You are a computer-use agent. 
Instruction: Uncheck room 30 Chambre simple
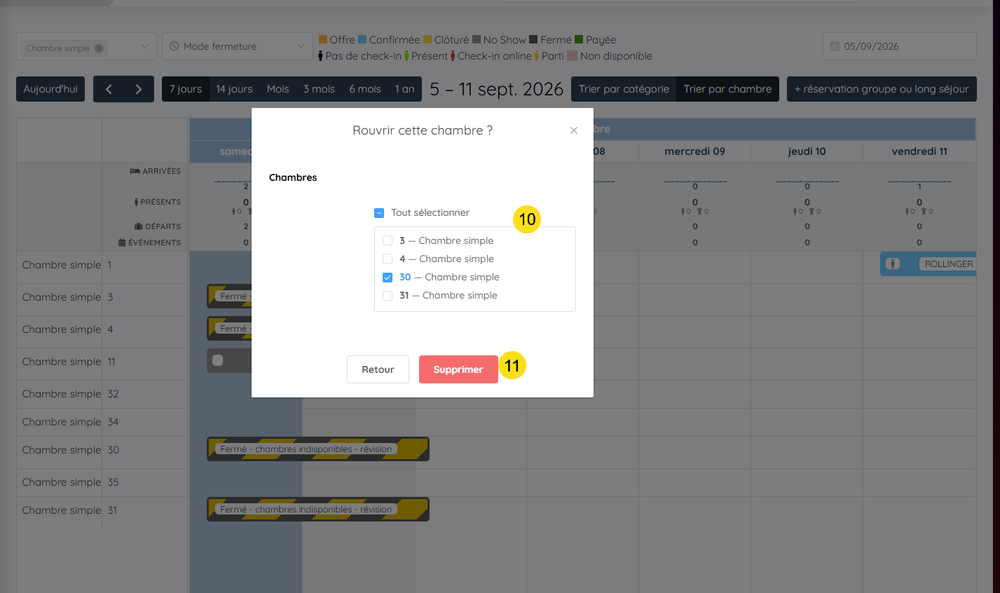point(387,277)
